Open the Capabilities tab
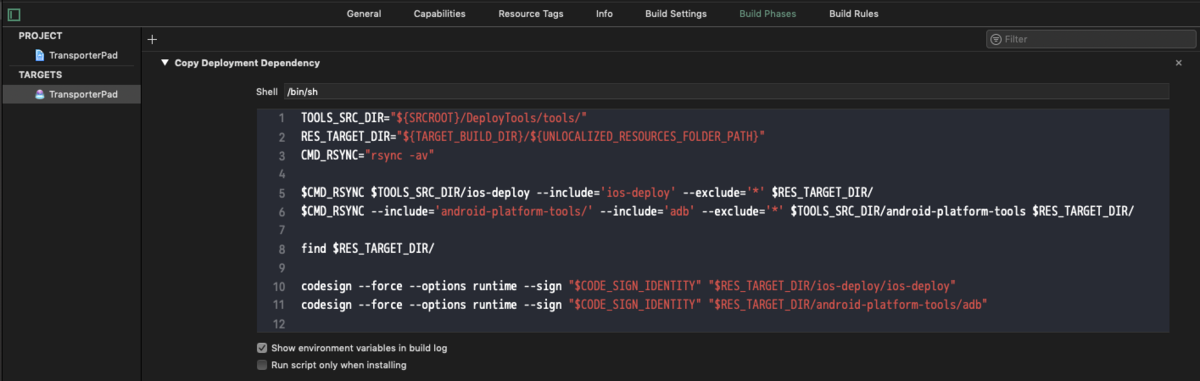Screen dimensions: 1200x381 tap(441, 14)
